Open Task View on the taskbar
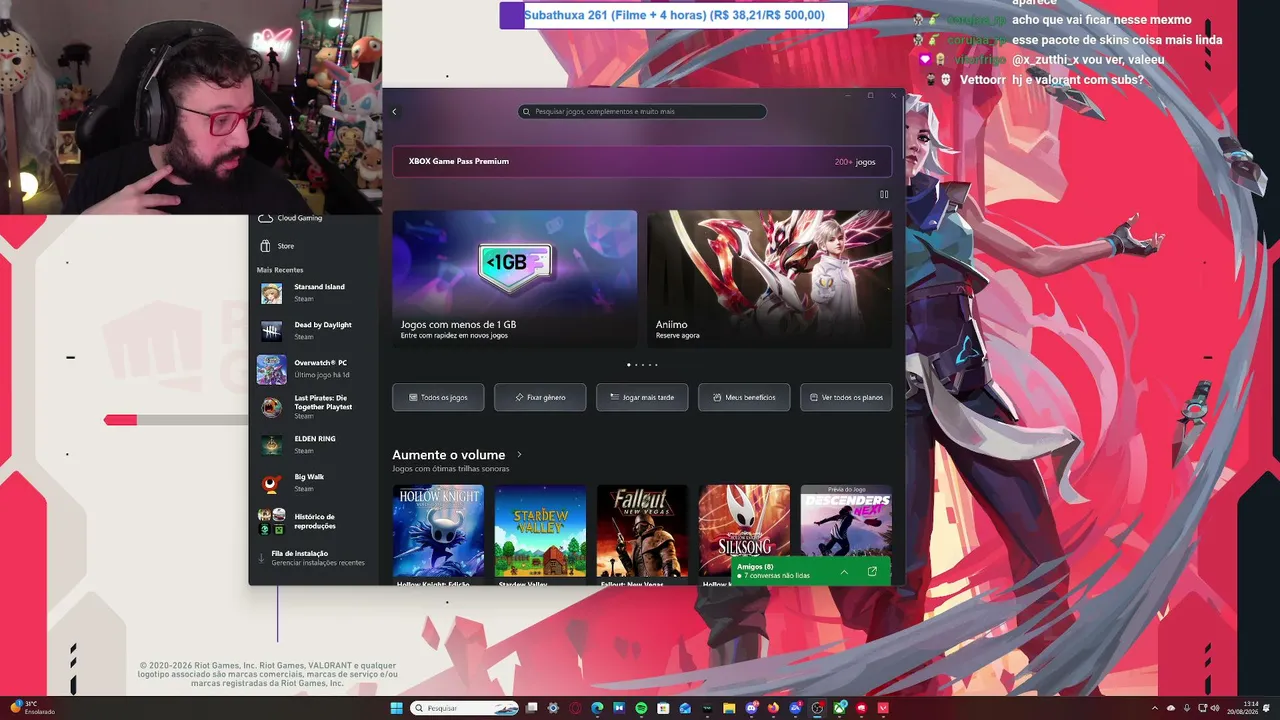The height and width of the screenshot is (720, 1280). [x=532, y=708]
